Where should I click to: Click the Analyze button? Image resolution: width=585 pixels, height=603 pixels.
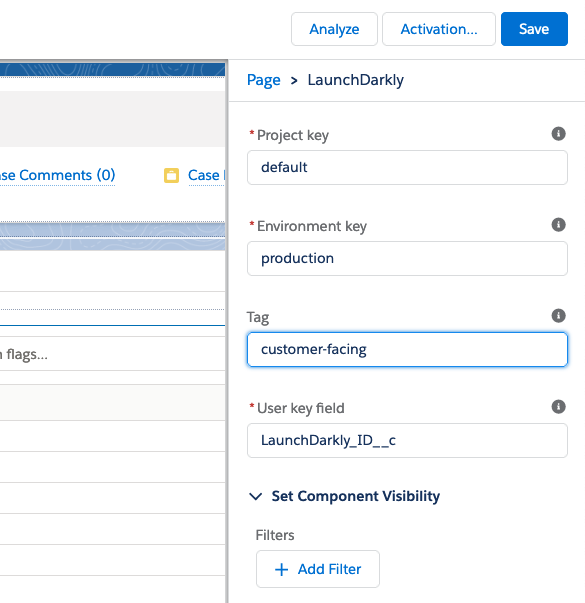coord(334,29)
